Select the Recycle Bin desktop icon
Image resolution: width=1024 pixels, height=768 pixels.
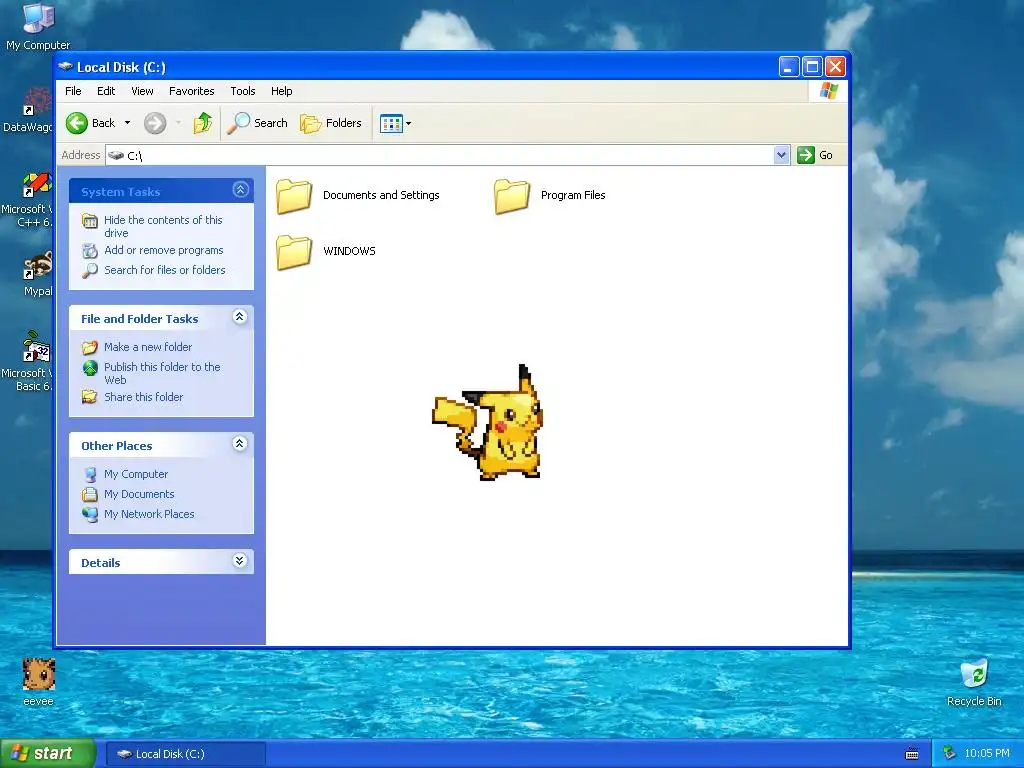point(974,674)
